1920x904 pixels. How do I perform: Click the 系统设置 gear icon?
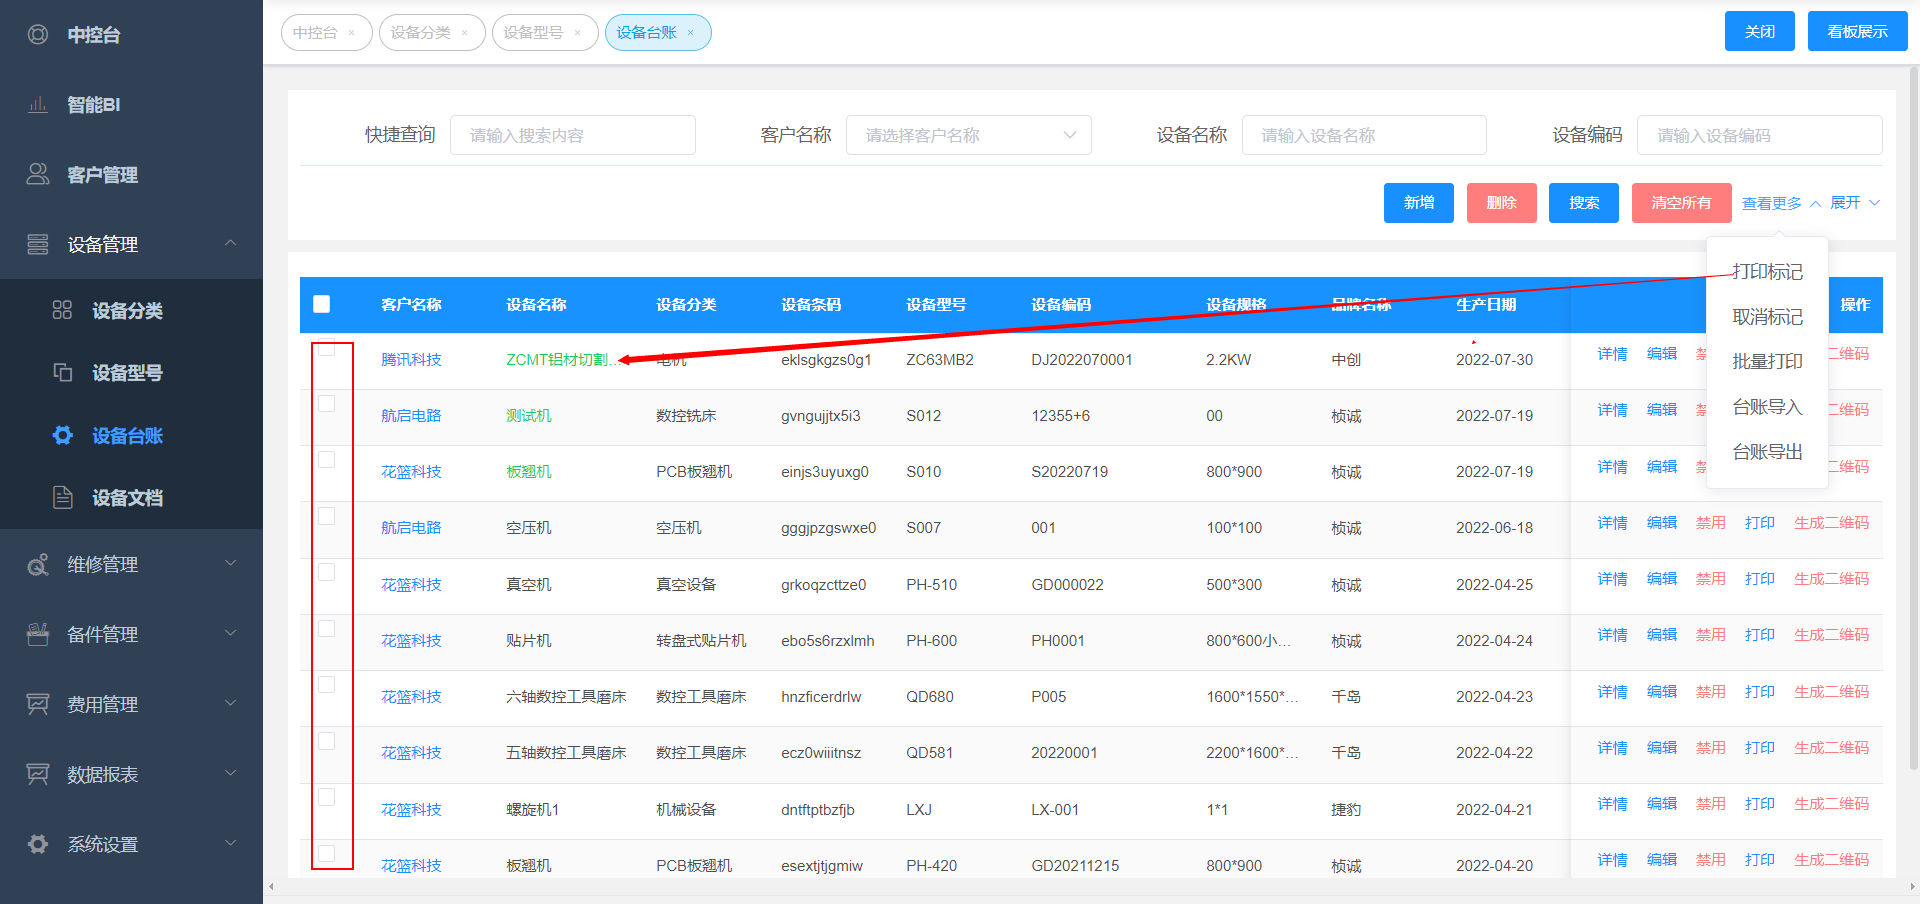[38, 844]
